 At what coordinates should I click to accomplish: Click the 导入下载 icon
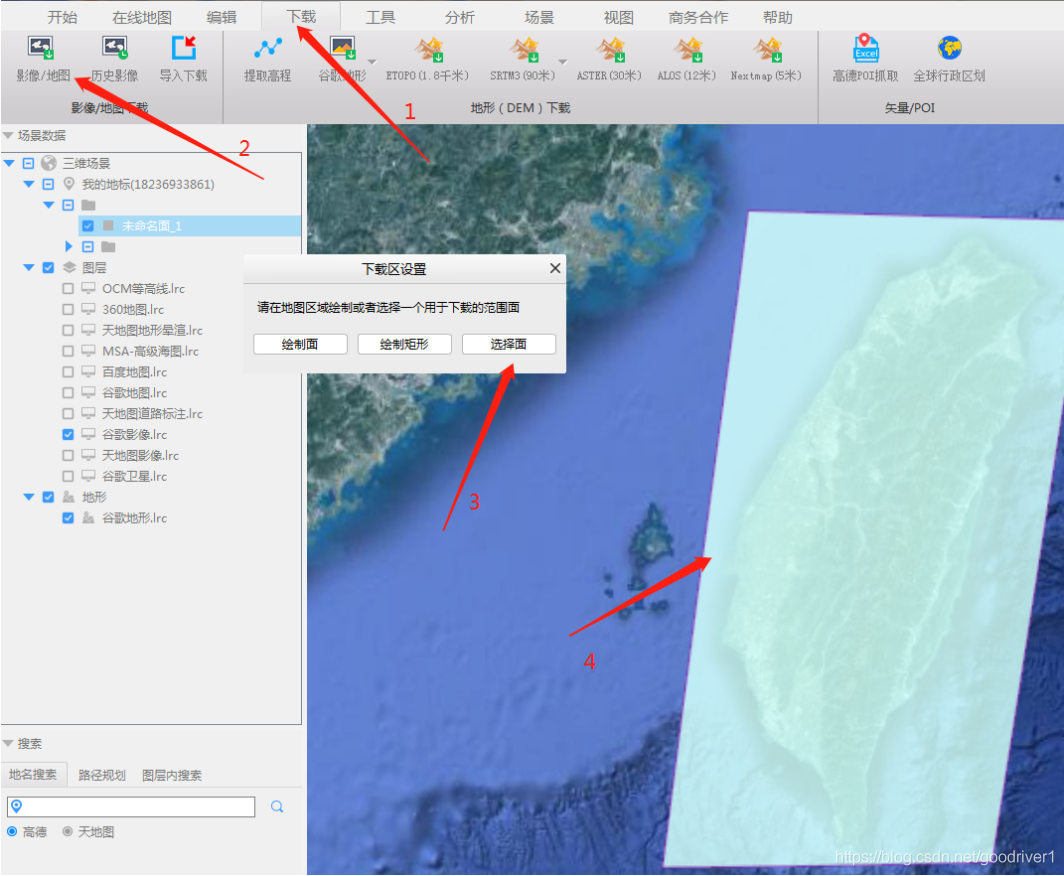click(x=183, y=47)
